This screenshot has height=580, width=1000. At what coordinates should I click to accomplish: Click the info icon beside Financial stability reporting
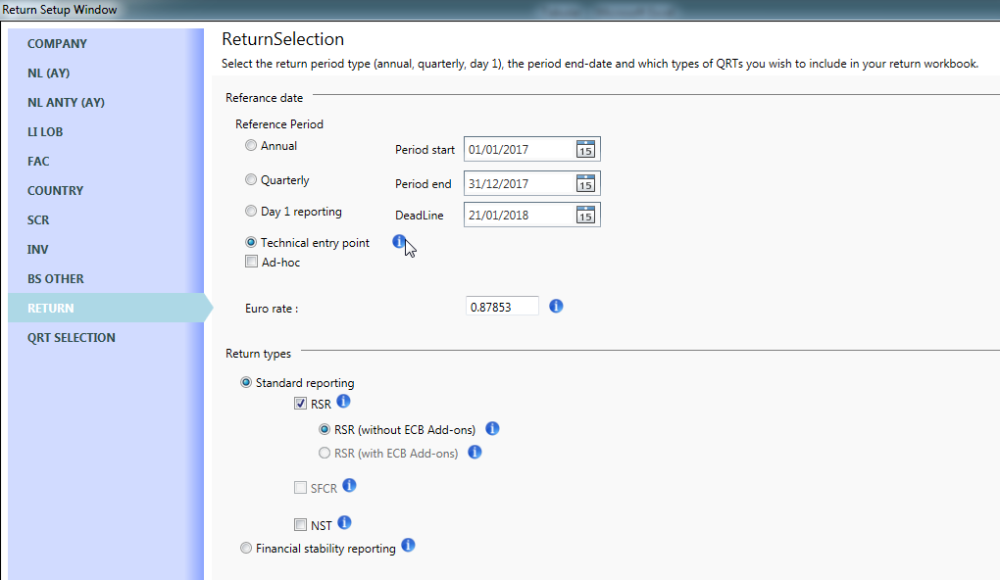click(x=408, y=546)
